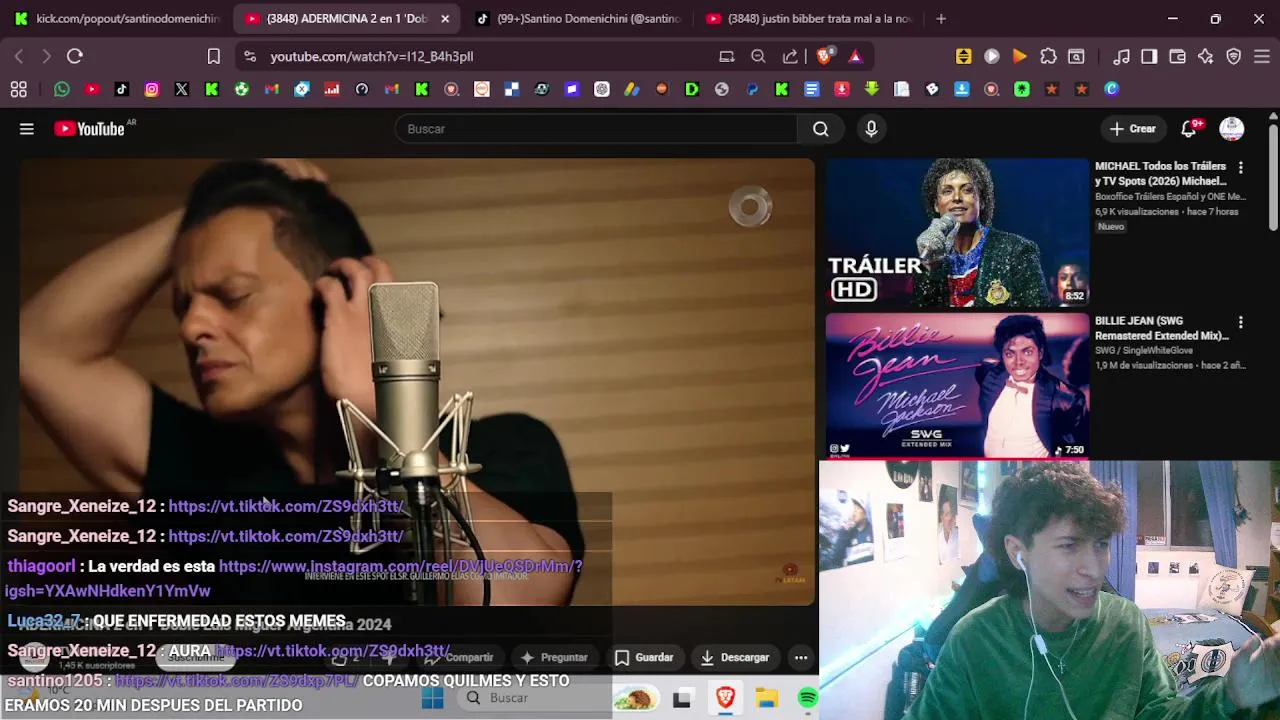The image size is (1280, 720).
Task: Click the Descargar button under the video
Action: tap(735, 657)
